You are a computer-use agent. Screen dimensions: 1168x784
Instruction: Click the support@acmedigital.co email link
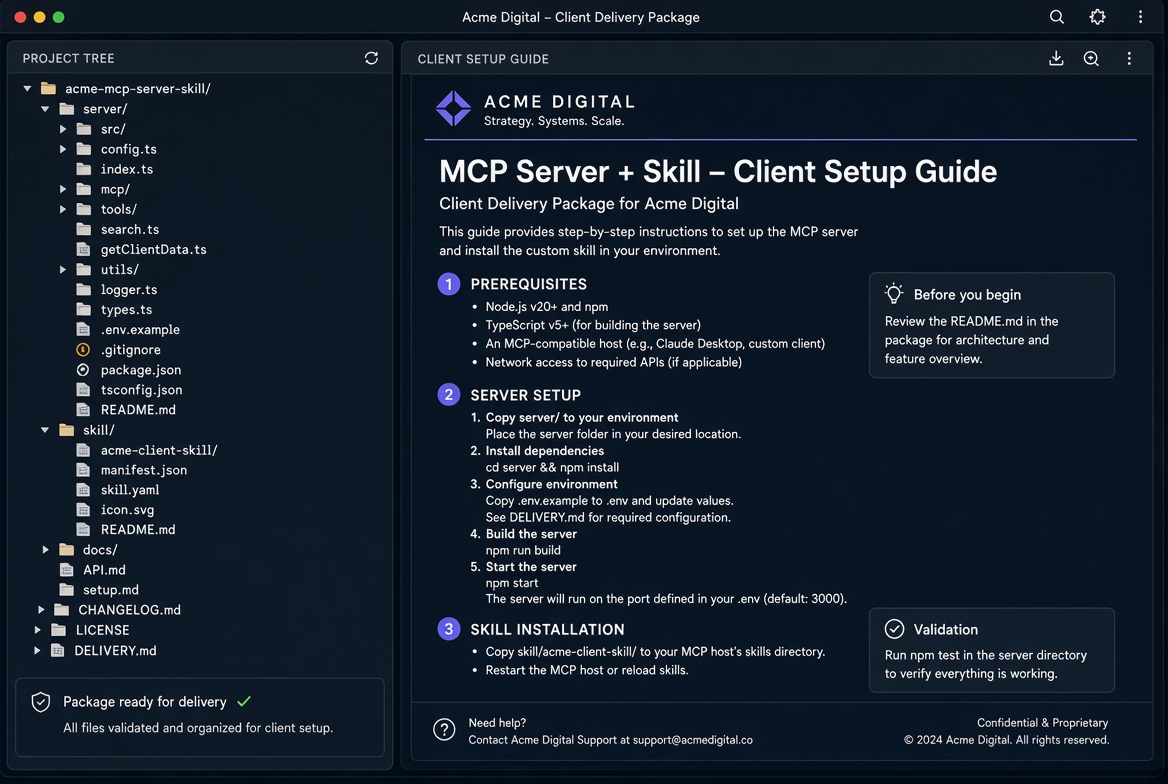pos(692,740)
